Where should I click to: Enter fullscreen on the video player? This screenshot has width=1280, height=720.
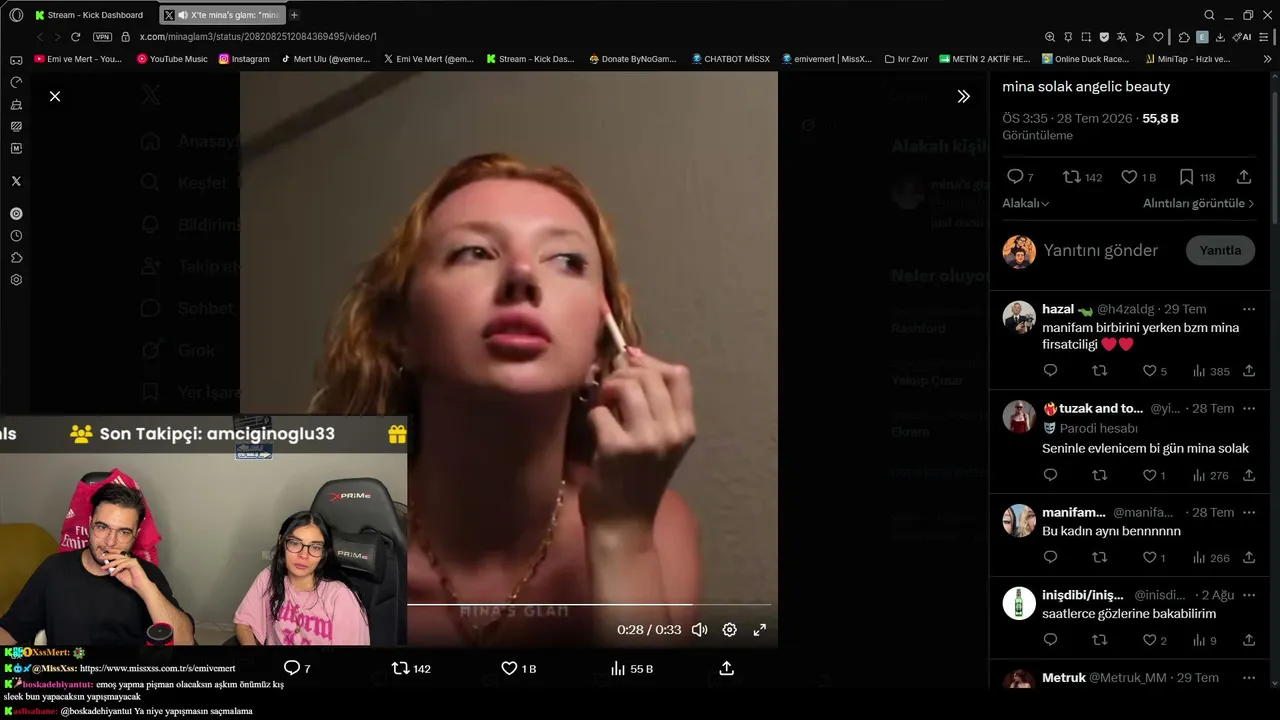click(x=760, y=630)
